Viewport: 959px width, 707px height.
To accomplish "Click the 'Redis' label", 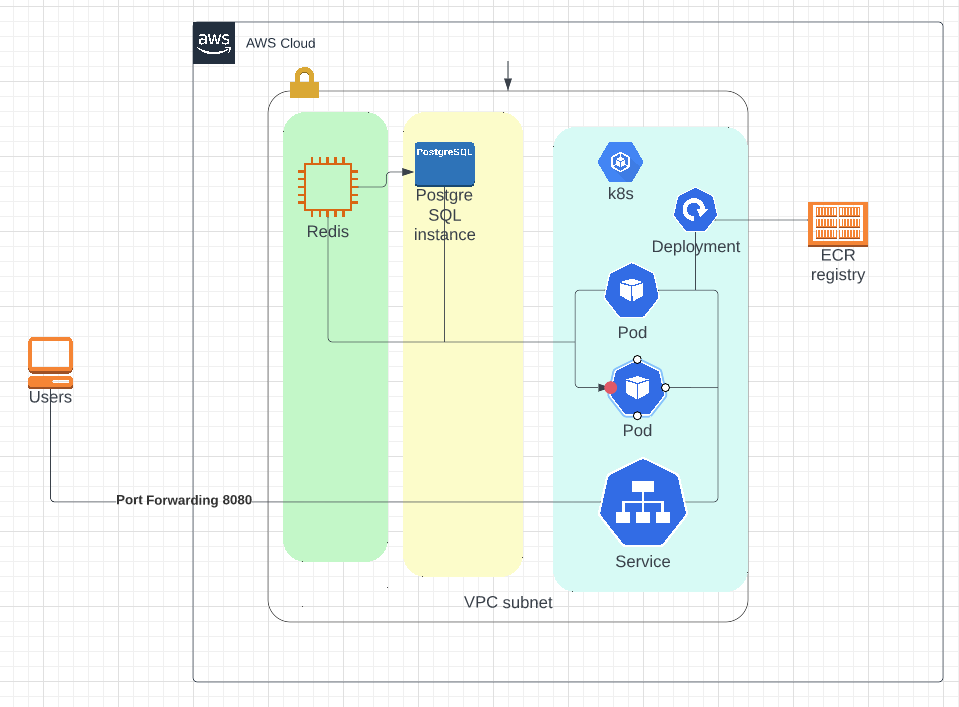I will (328, 232).
